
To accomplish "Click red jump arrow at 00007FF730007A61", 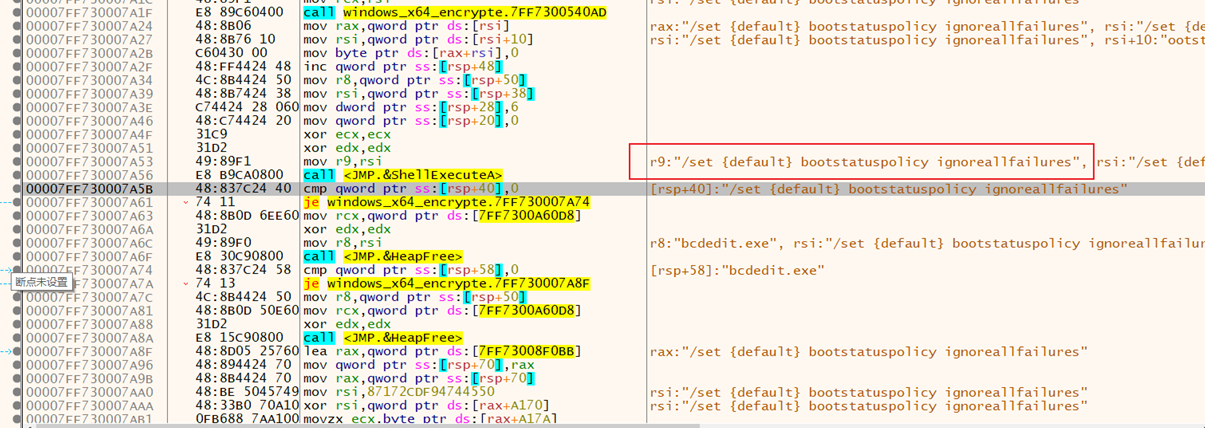I will click(186, 202).
